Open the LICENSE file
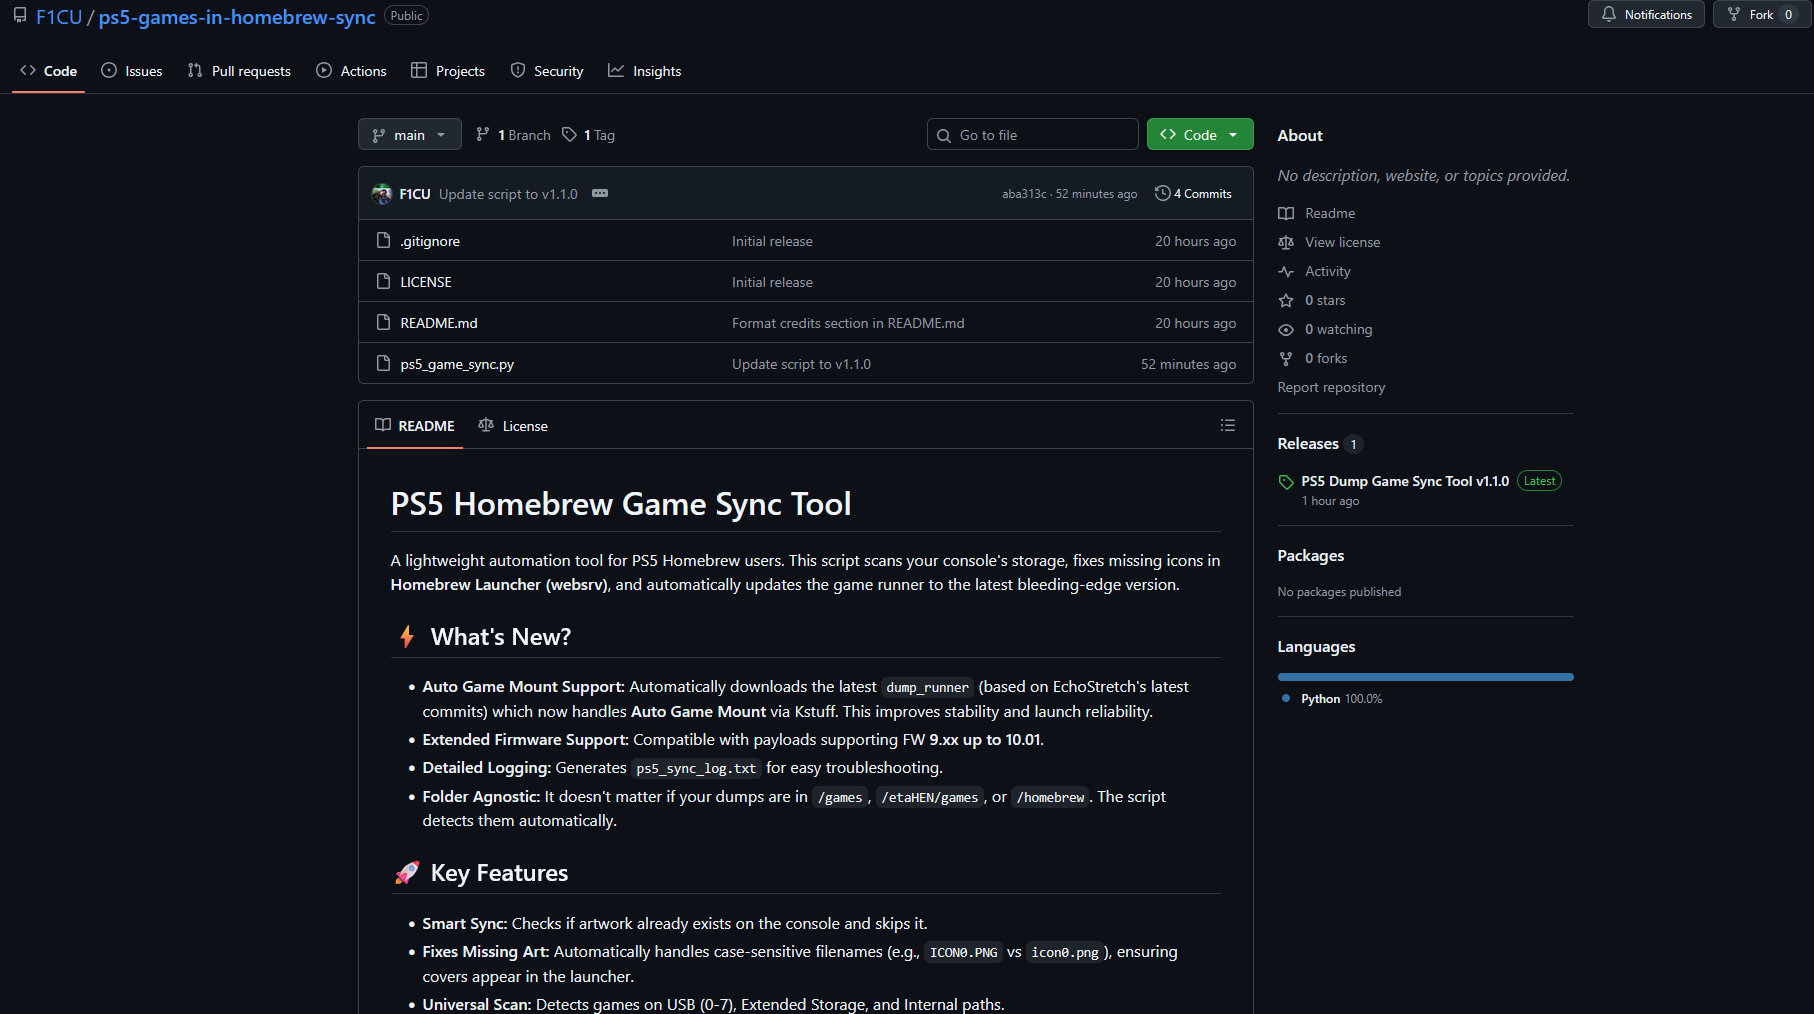The width and height of the screenshot is (1814, 1014). point(426,282)
